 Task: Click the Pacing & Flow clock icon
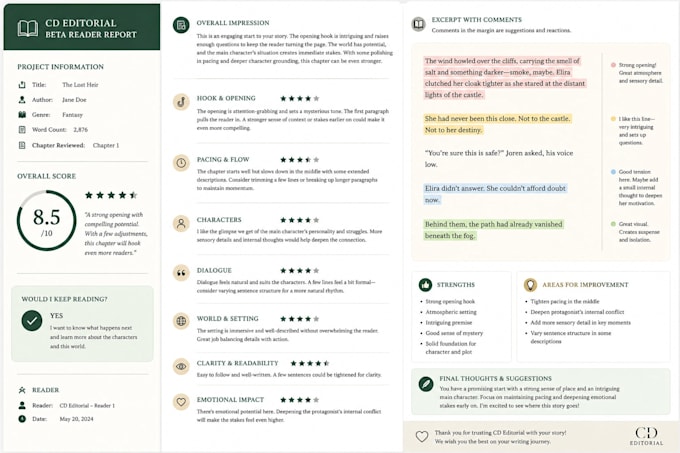(181, 163)
